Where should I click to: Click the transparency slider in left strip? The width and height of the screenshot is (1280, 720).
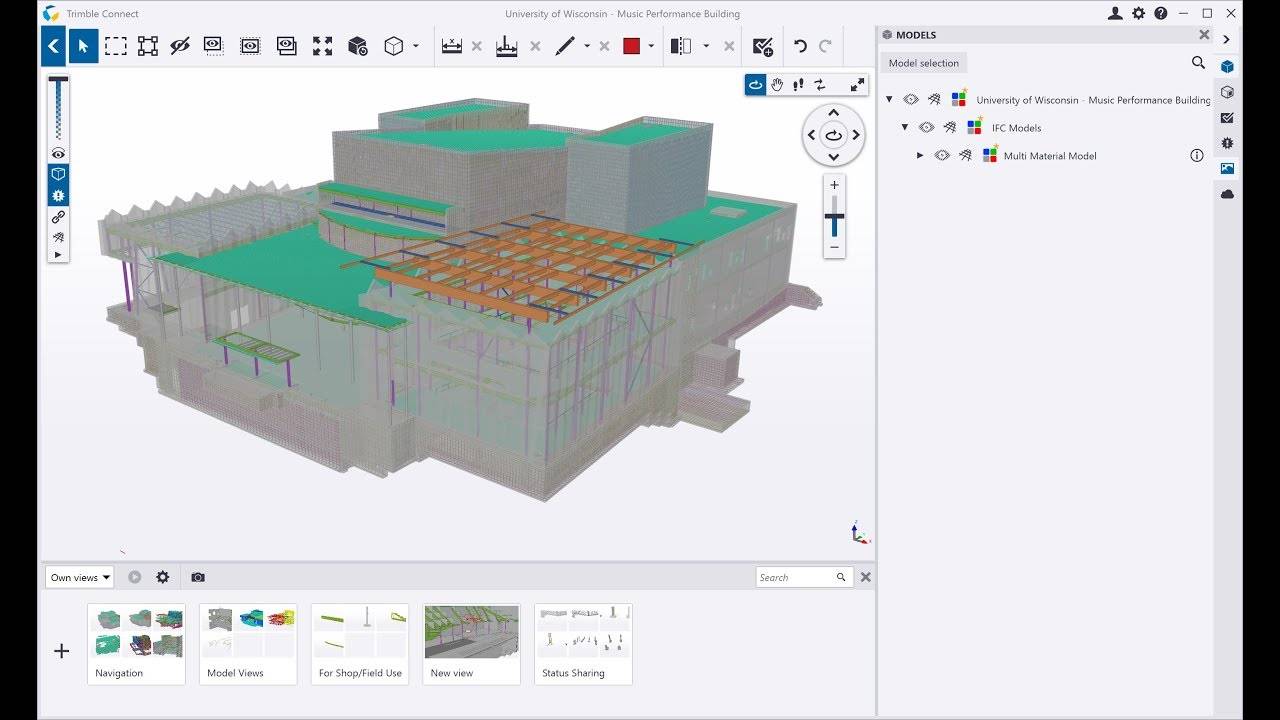(x=58, y=108)
